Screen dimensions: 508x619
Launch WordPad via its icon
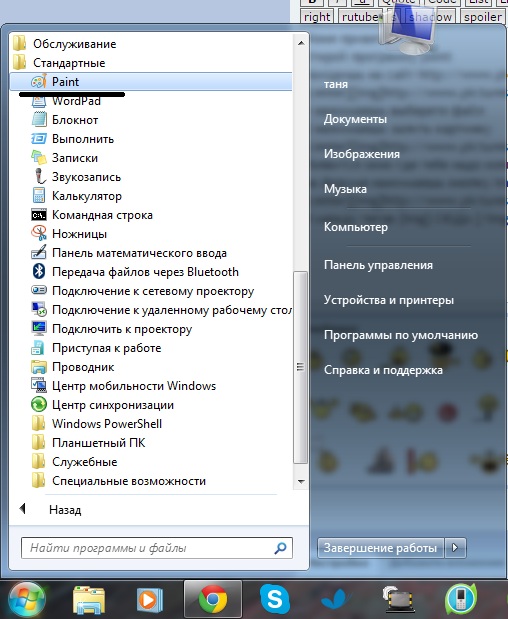coord(39,101)
